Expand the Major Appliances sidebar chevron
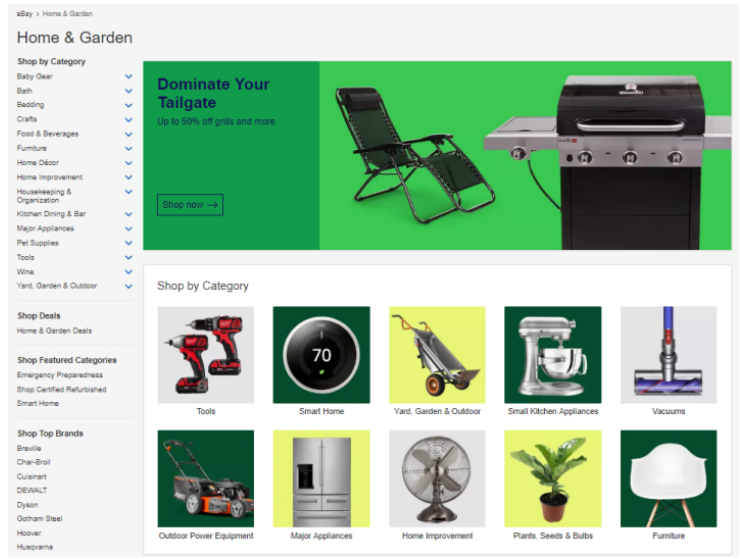 coord(128,229)
